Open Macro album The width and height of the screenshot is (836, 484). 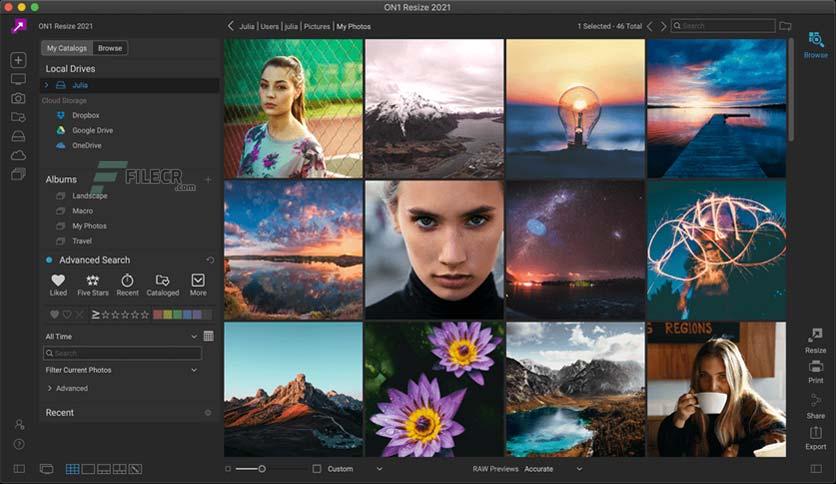[x=82, y=211]
